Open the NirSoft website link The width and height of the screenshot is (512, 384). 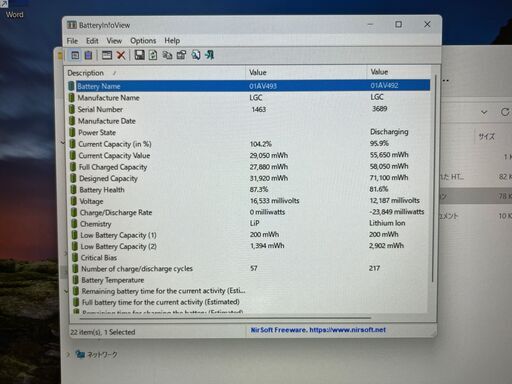318,330
